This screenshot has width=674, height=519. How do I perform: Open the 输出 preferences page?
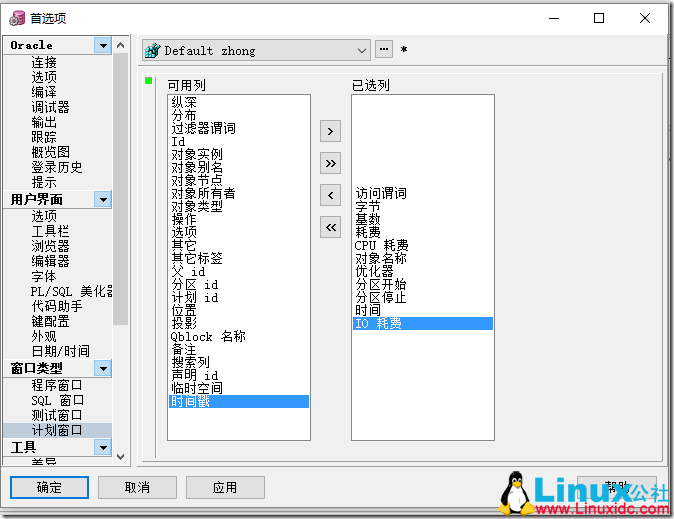(44, 122)
